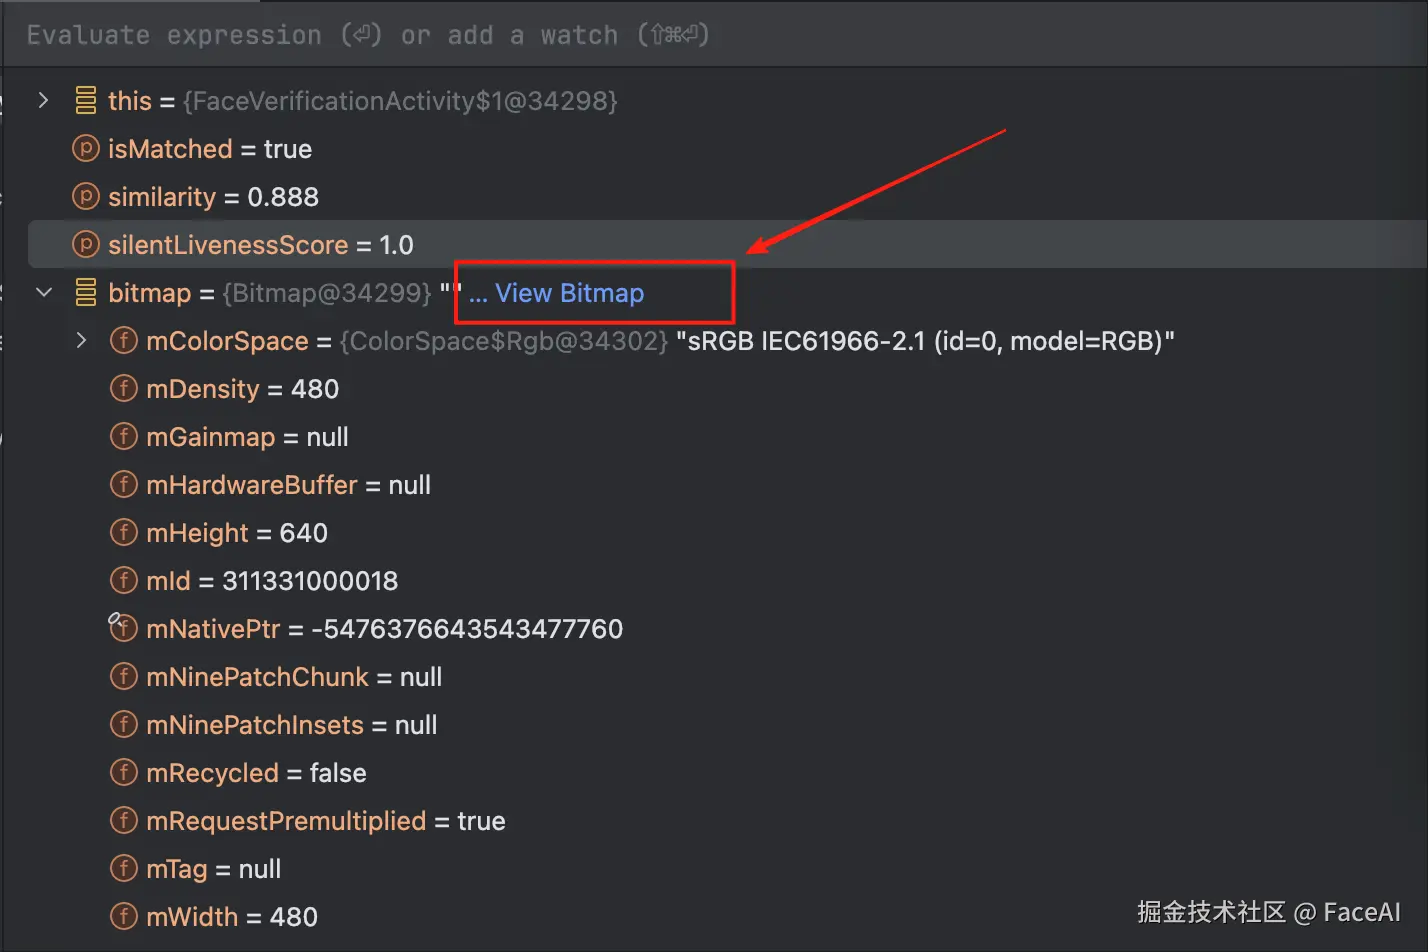Screen dimensions: 1428x952
Task: Open the View Bitmap link
Action: 569,293
